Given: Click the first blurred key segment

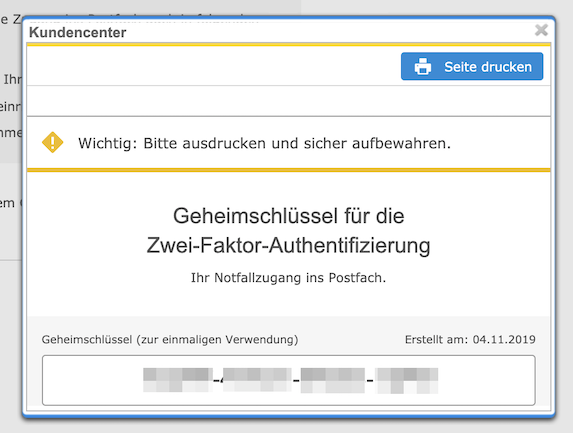Looking at the screenshot, I should [x=178, y=380].
